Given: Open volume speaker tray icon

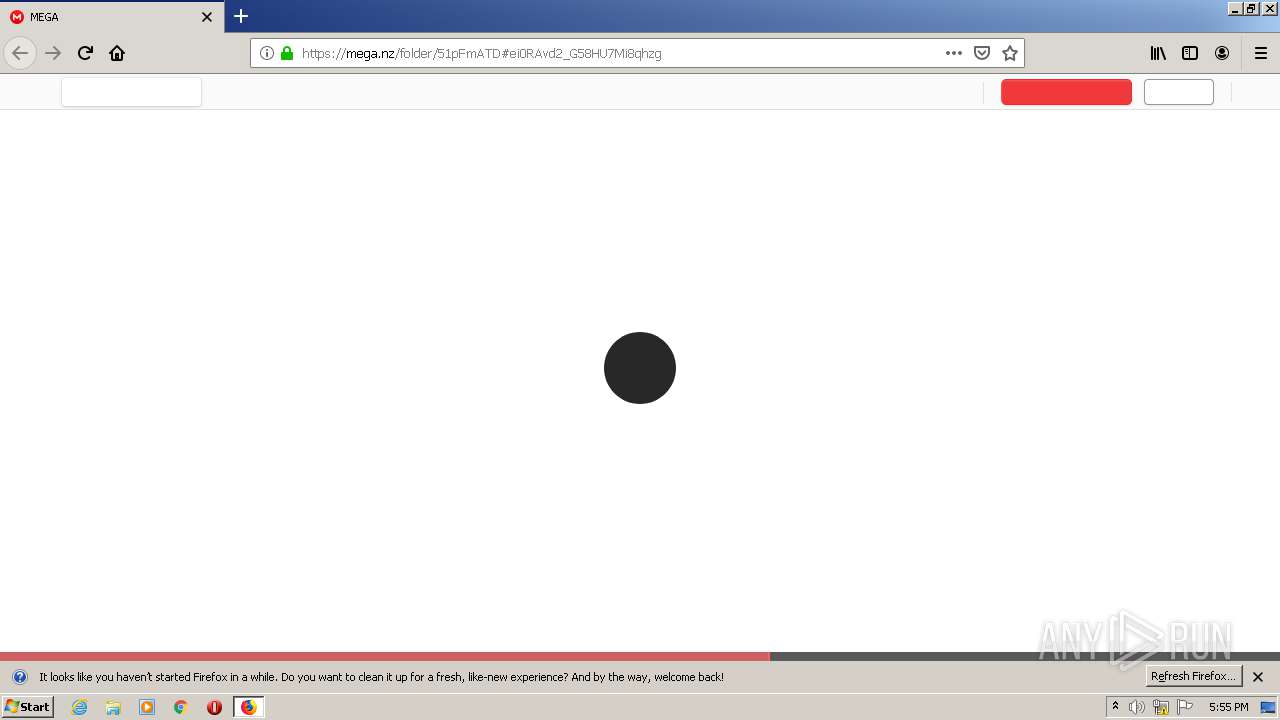Looking at the screenshot, I should coord(1137,707).
